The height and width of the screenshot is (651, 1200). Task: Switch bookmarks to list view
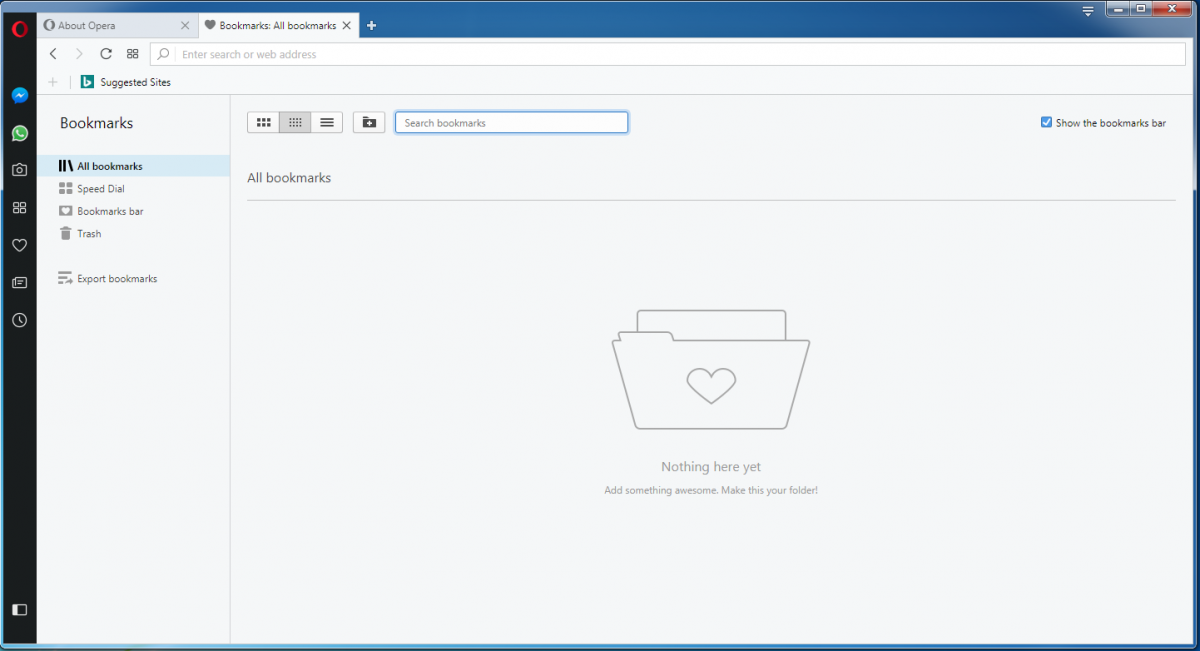coord(327,123)
